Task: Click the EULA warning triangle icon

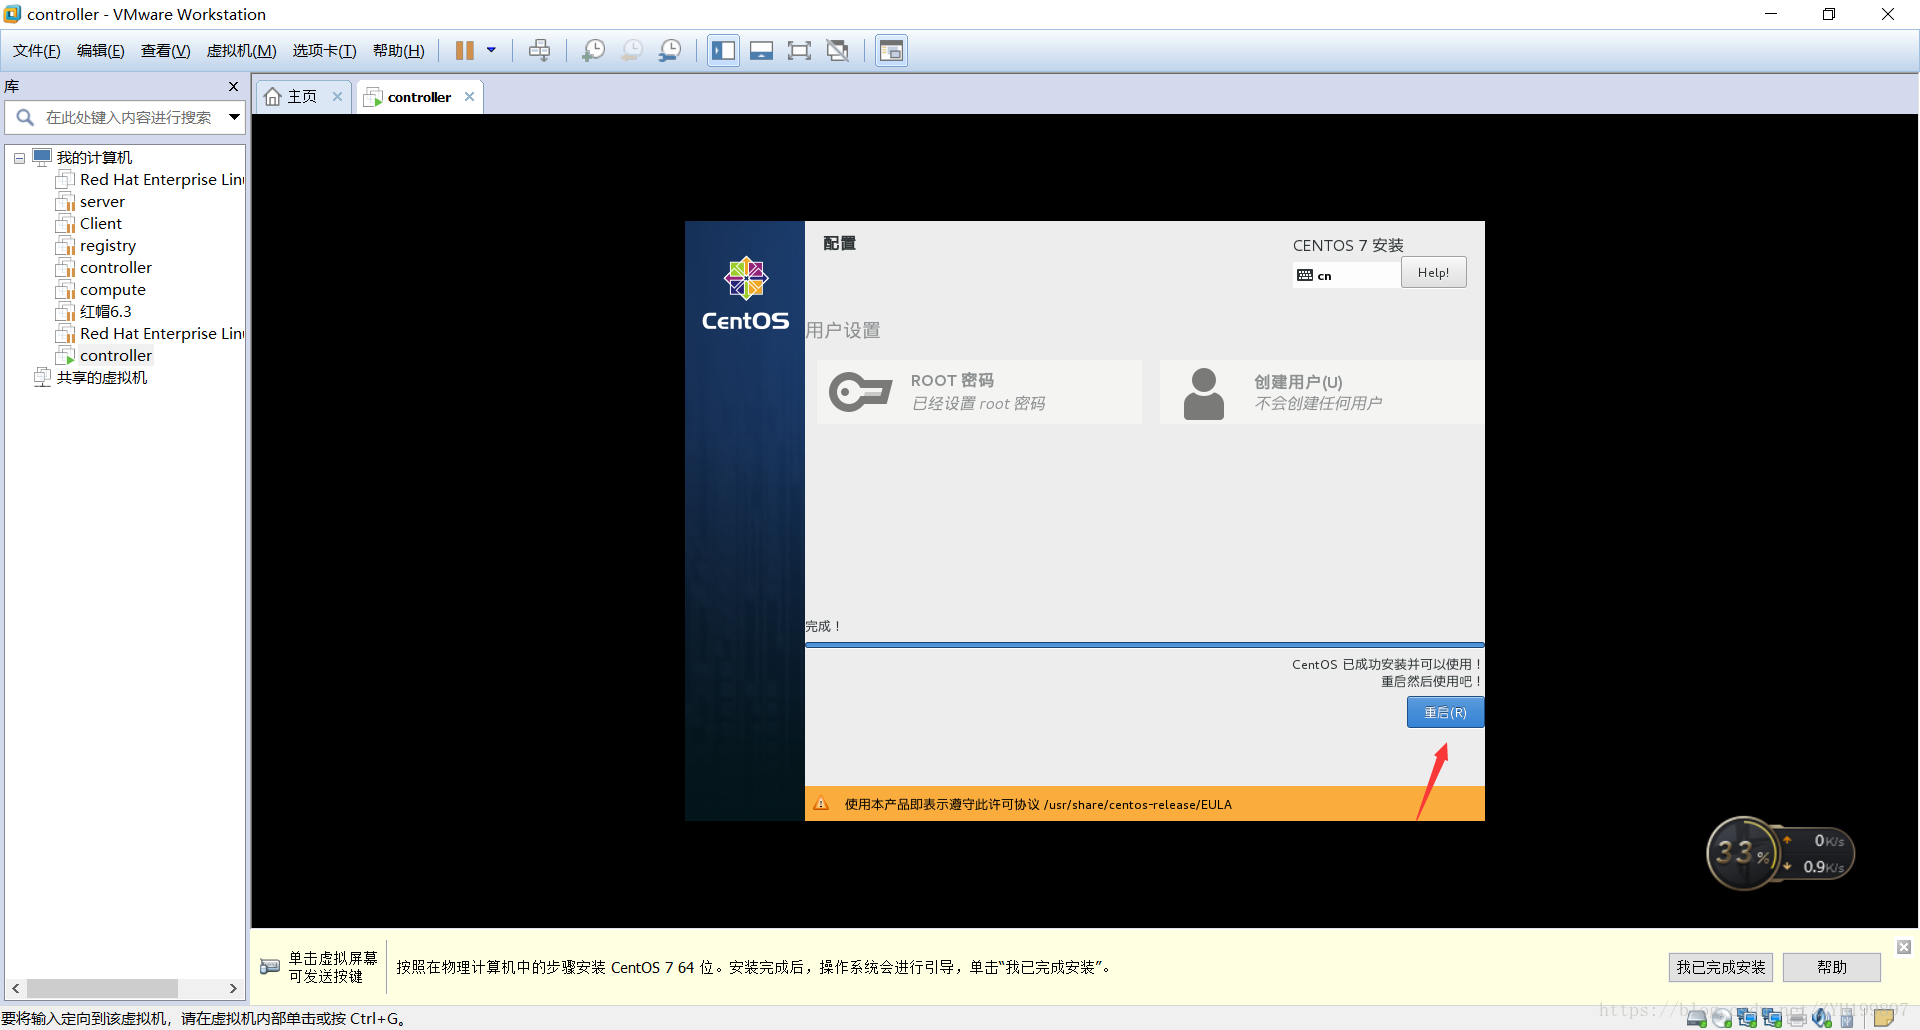Action: (821, 804)
